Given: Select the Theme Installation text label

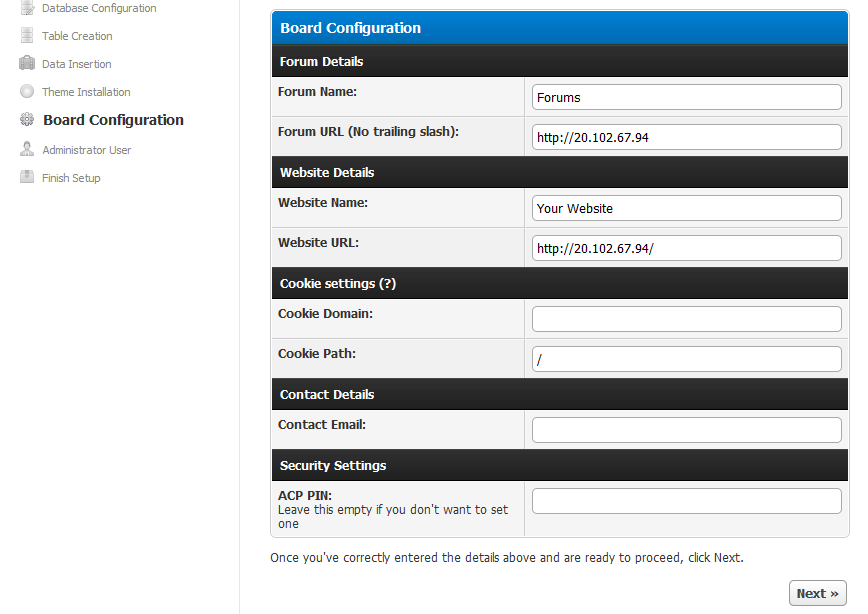Looking at the screenshot, I should (x=86, y=92).
